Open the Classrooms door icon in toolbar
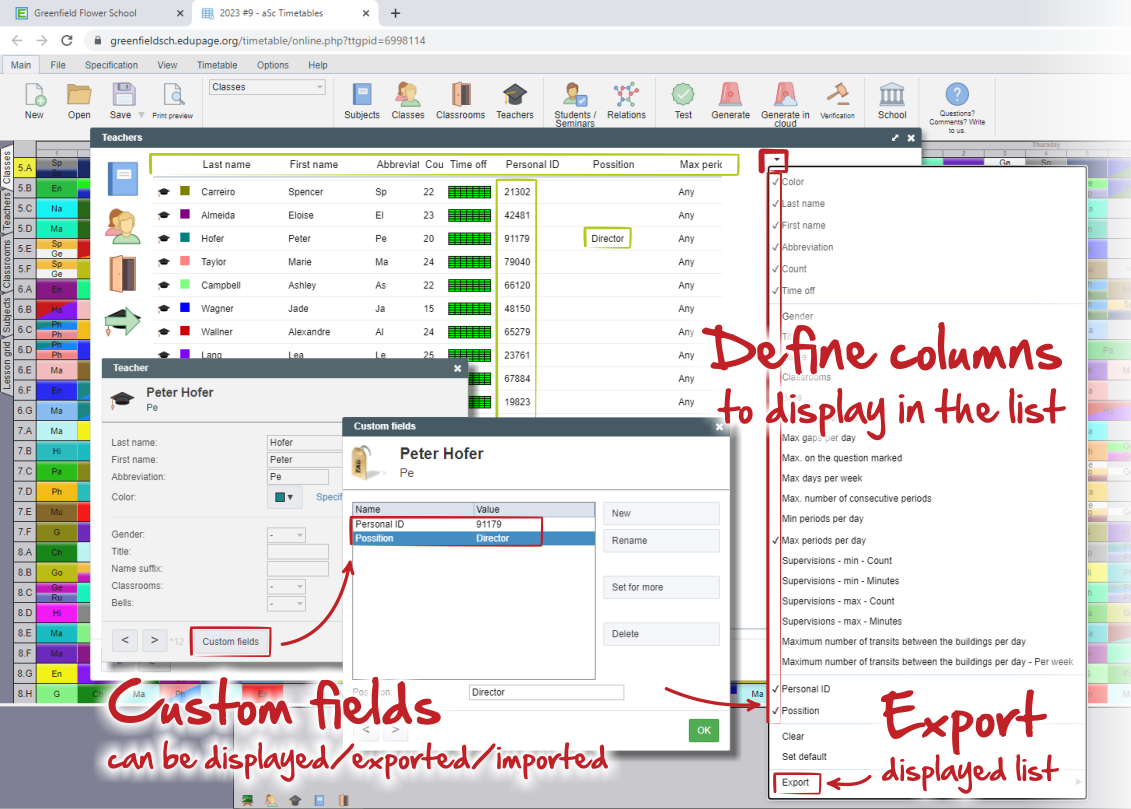1131x809 pixels. [460, 100]
